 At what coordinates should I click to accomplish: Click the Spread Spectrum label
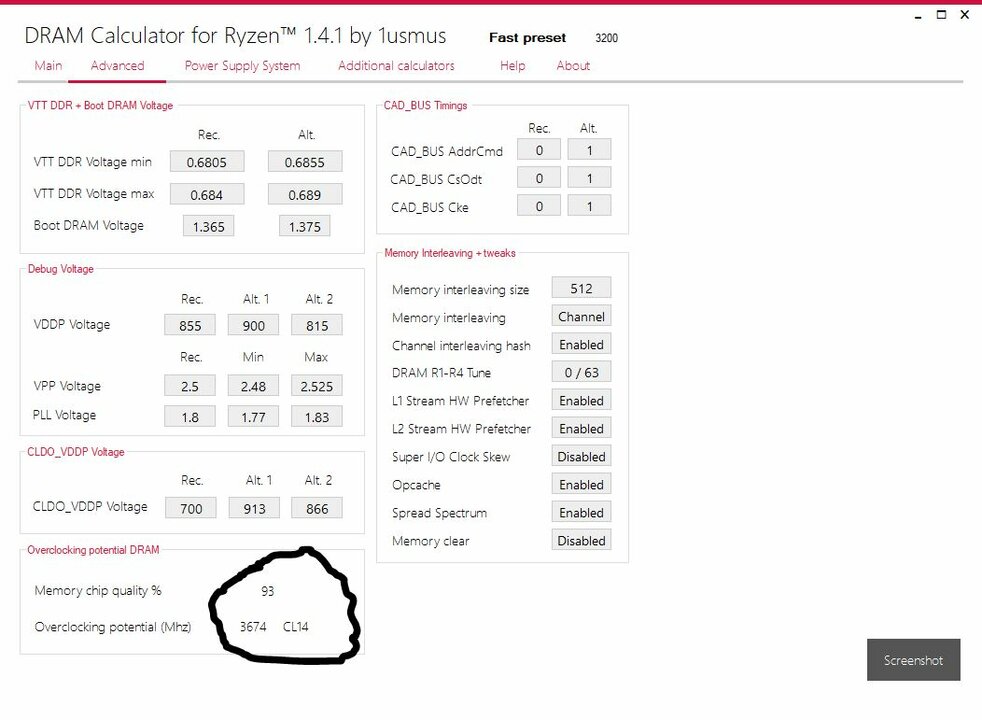pos(439,513)
